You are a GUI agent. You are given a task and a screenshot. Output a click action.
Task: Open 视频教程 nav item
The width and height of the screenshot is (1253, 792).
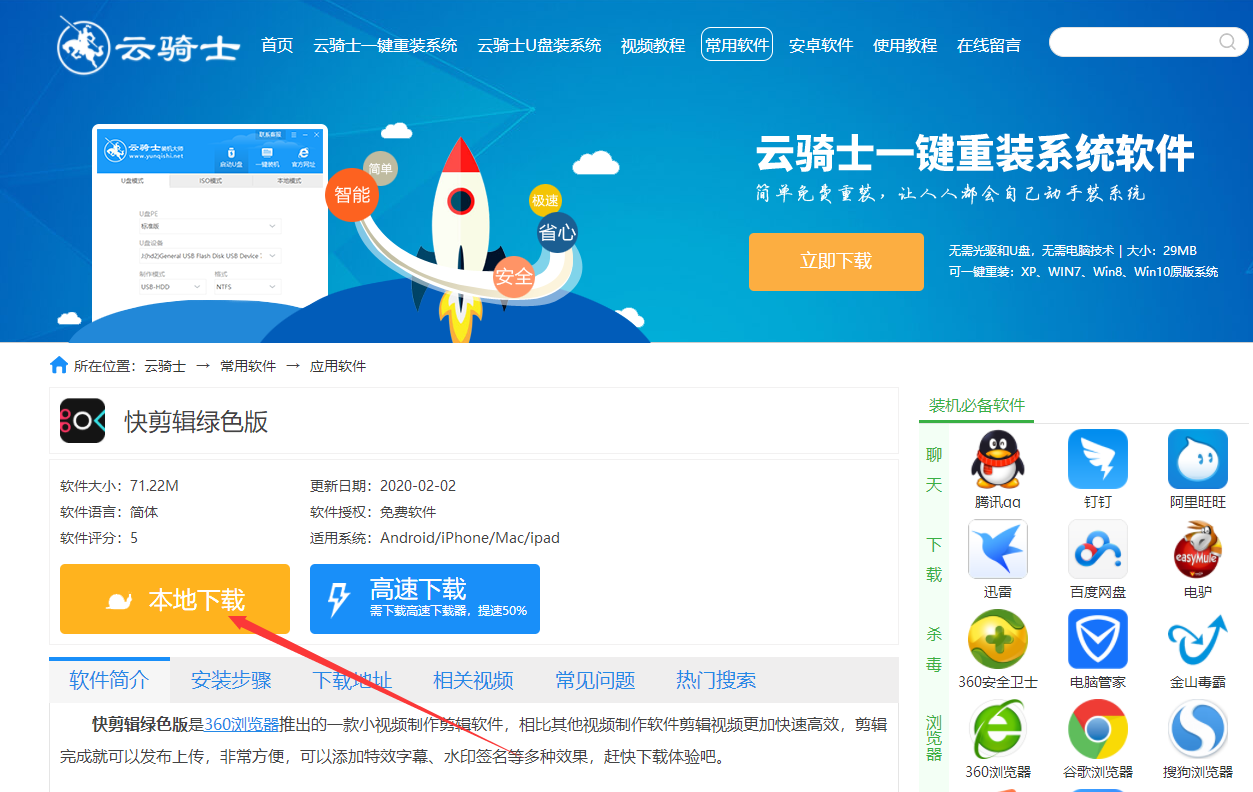click(653, 45)
